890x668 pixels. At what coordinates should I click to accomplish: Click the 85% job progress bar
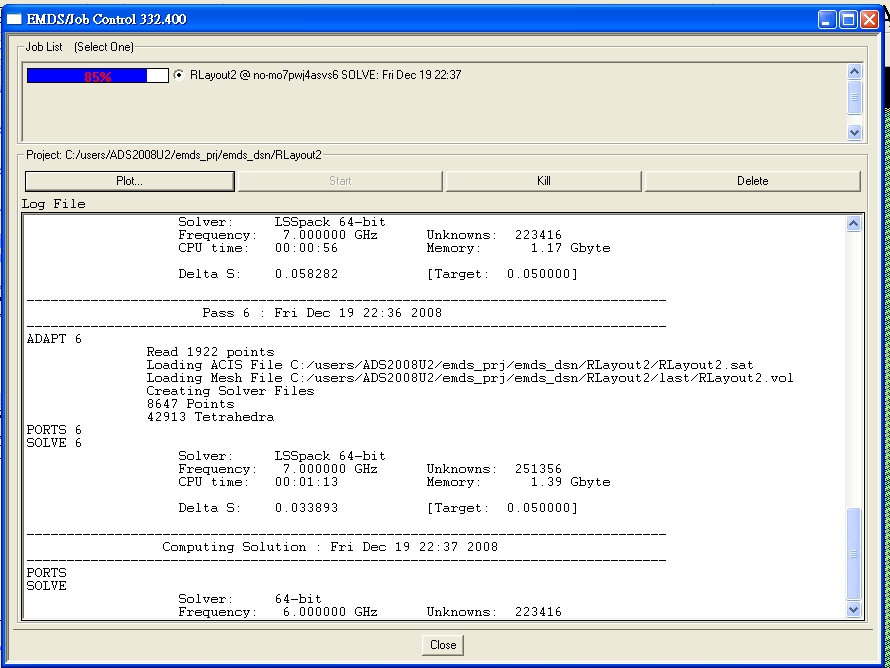coord(98,75)
